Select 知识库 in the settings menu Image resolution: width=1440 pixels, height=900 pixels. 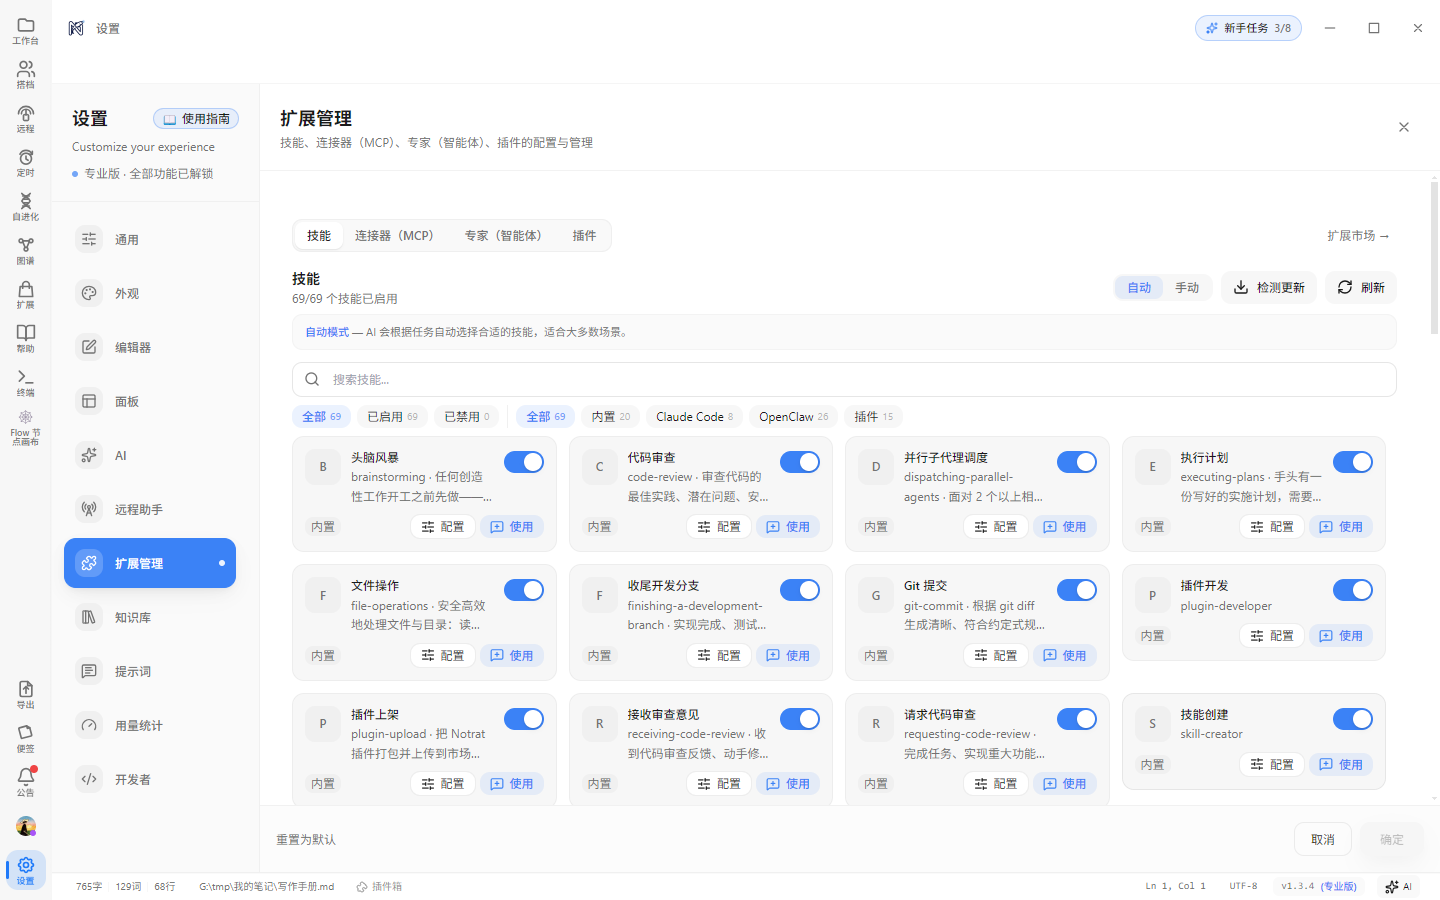(x=150, y=618)
